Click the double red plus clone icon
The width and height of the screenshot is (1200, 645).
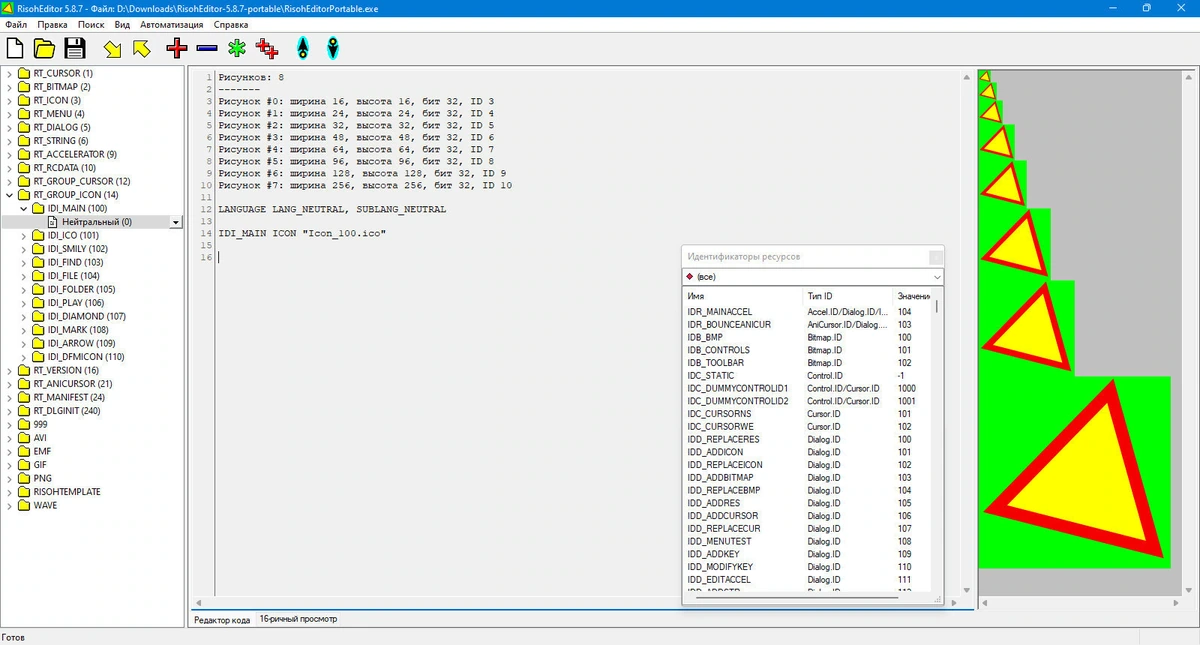tap(267, 47)
